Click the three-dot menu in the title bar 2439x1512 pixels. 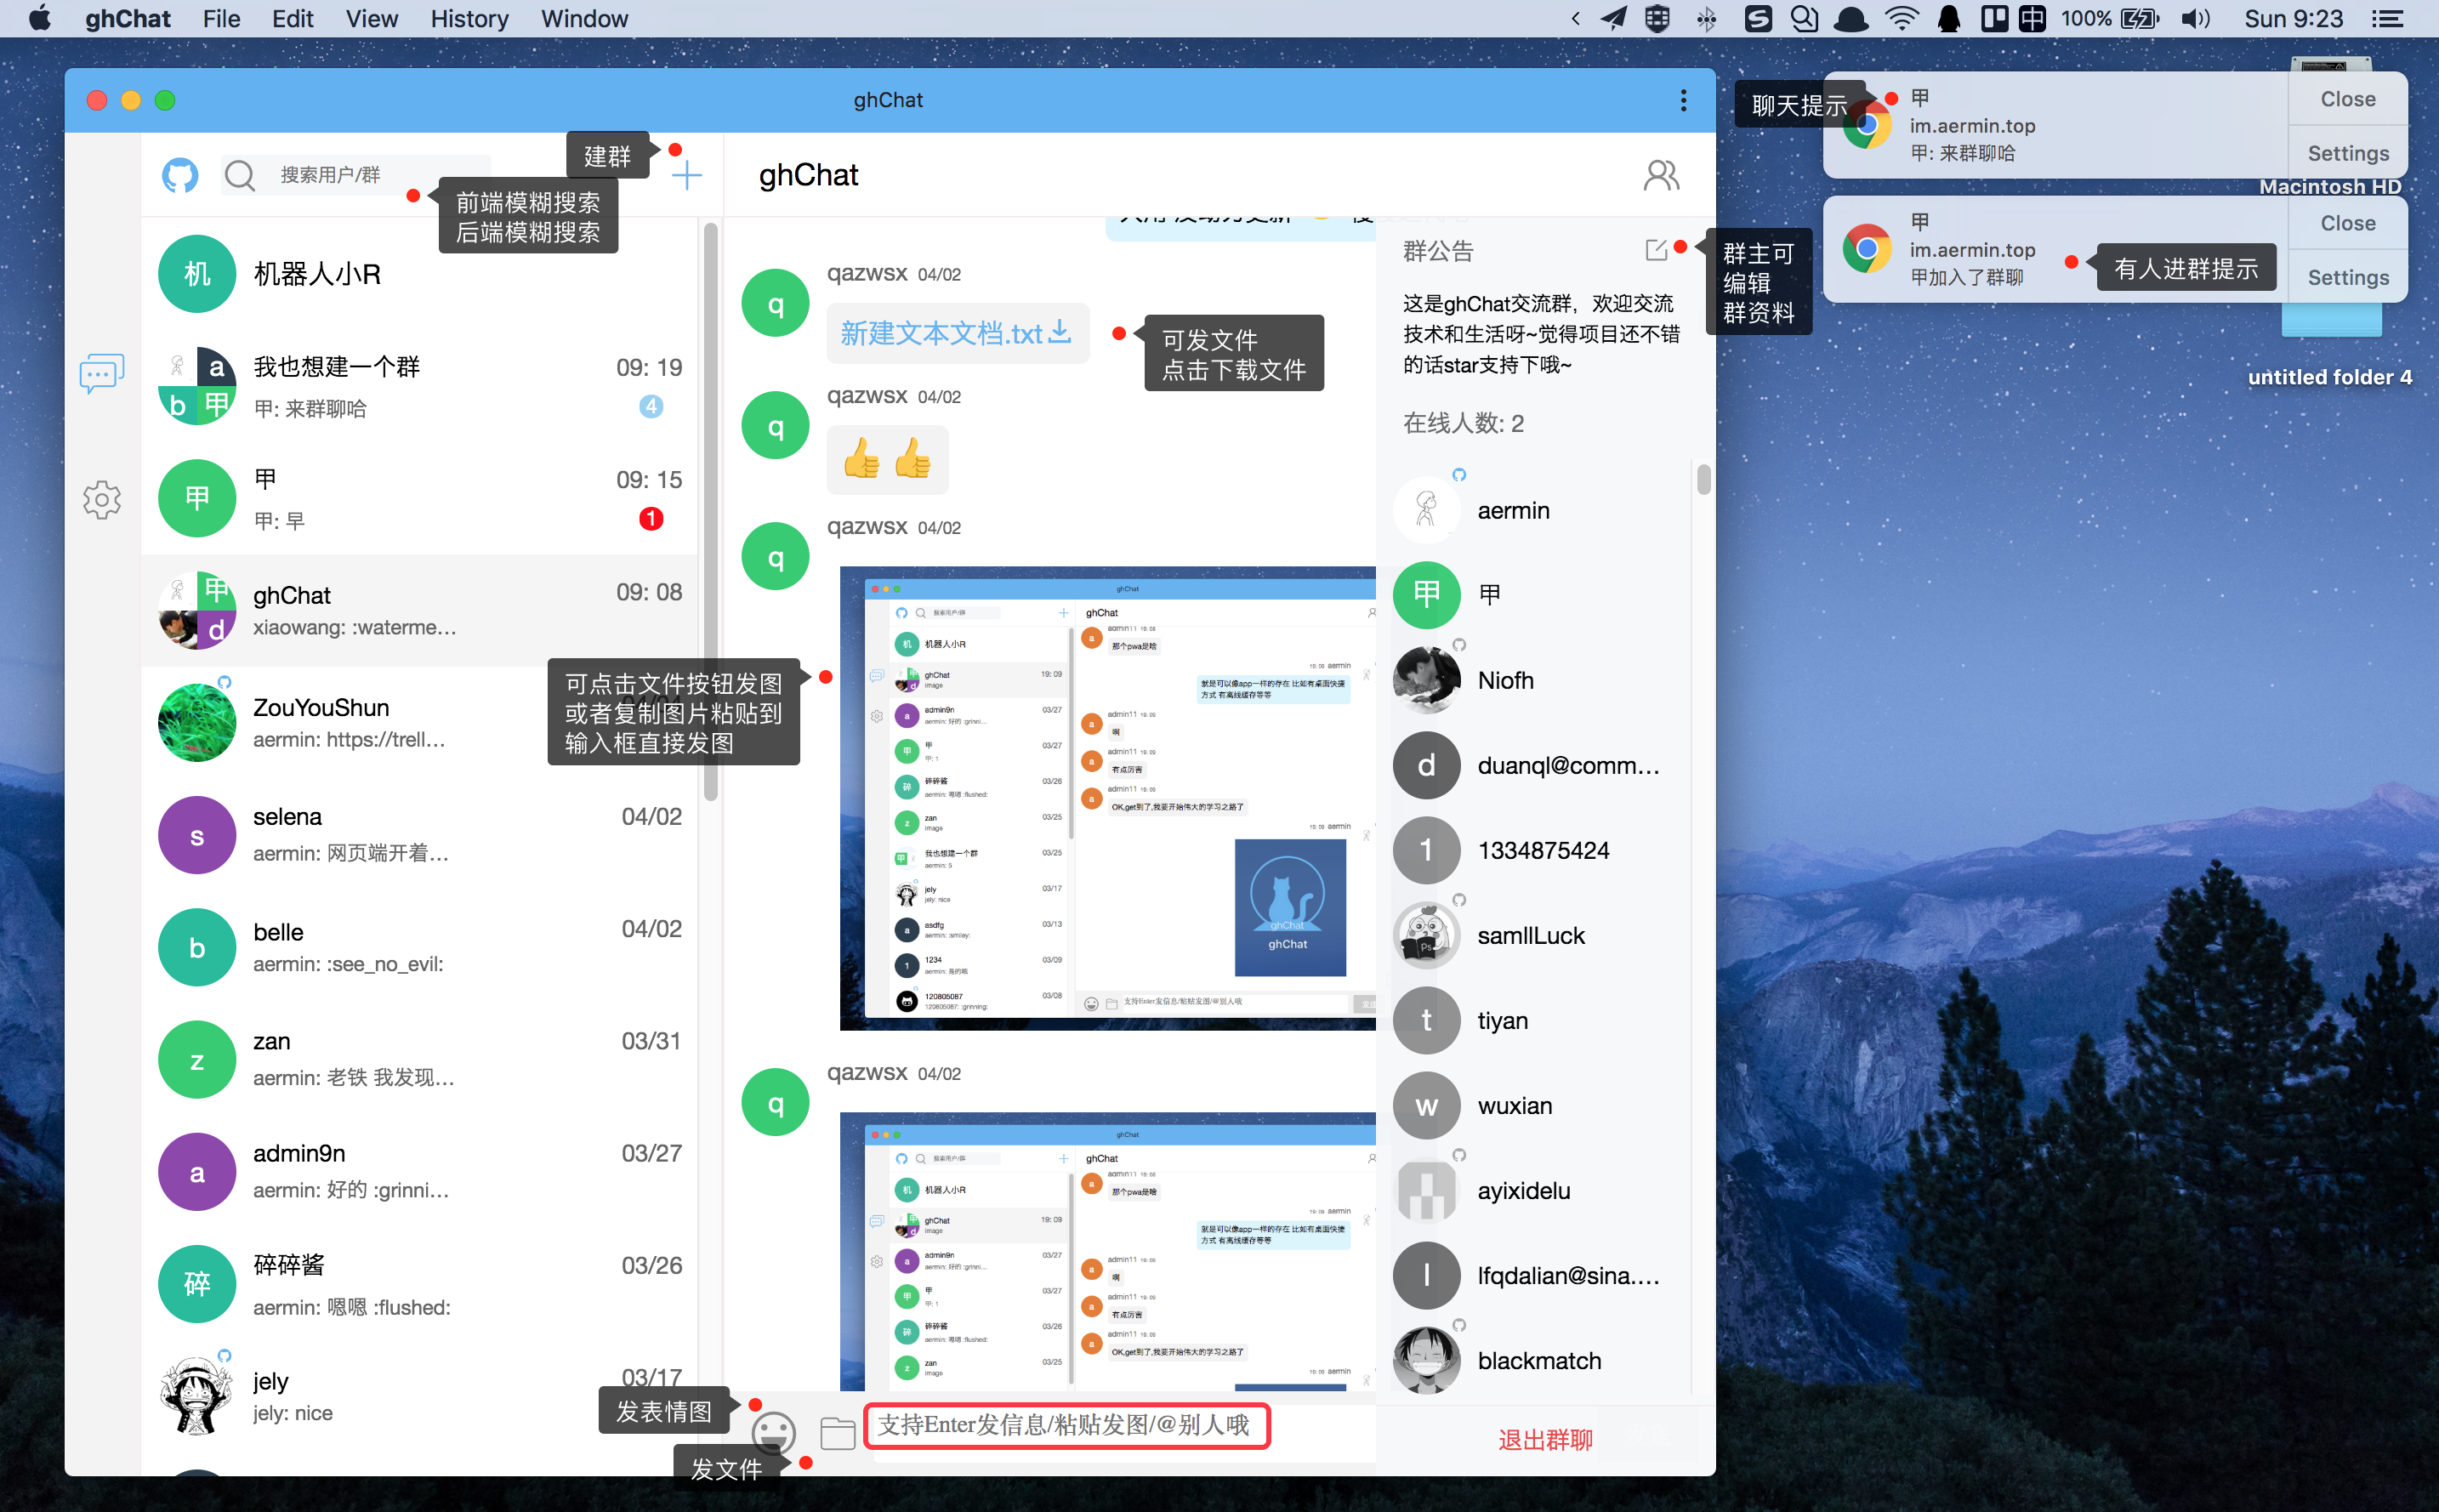(1683, 100)
